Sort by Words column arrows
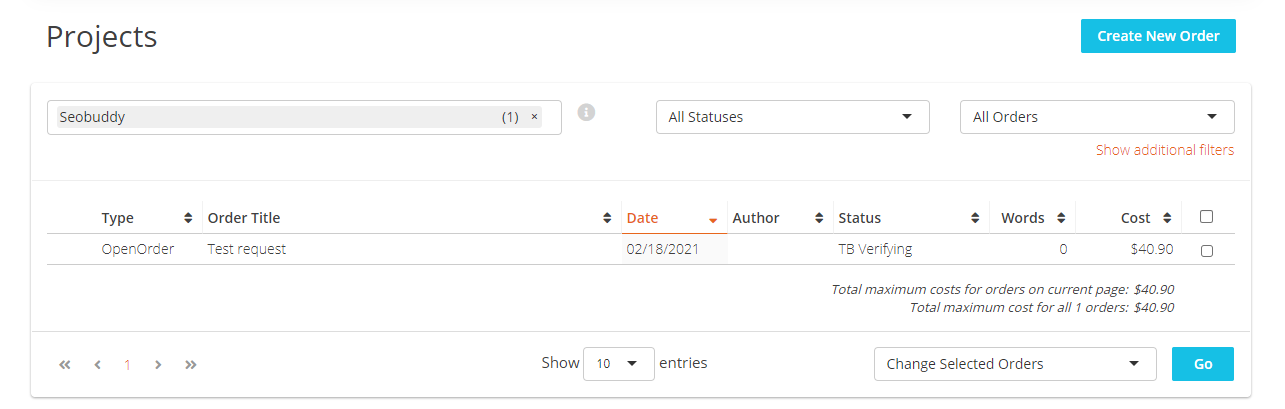Image resolution: width=1285 pixels, height=409 pixels. tap(1061, 218)
